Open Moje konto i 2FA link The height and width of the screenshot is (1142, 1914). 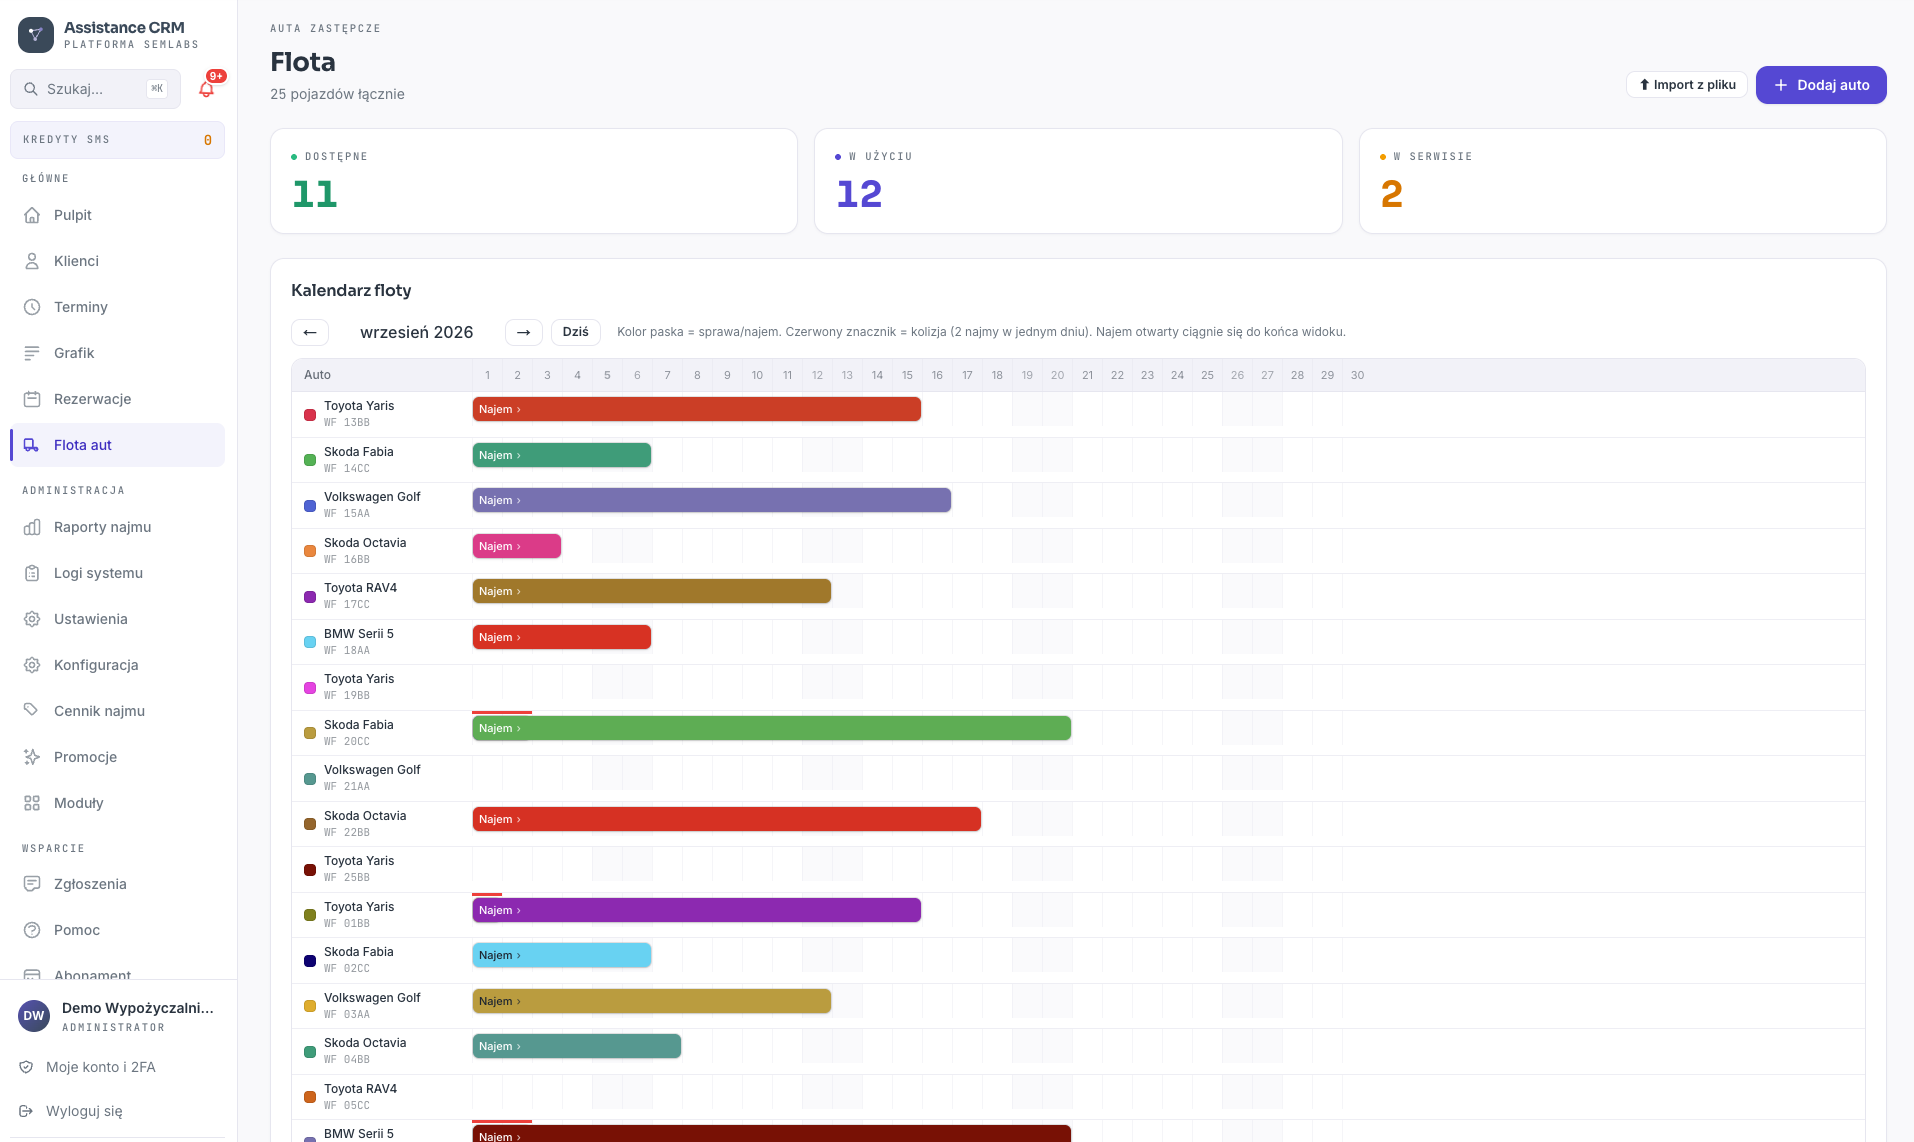101,1067
